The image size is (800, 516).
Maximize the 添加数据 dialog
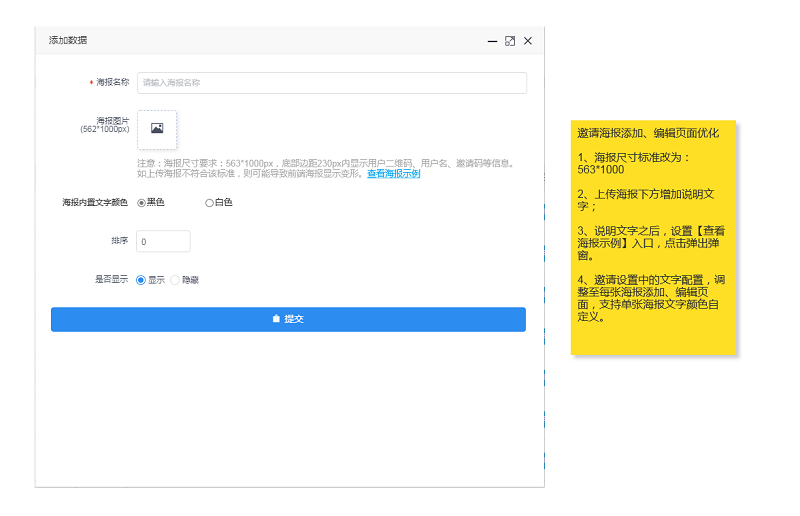click(x=510, y=41)
